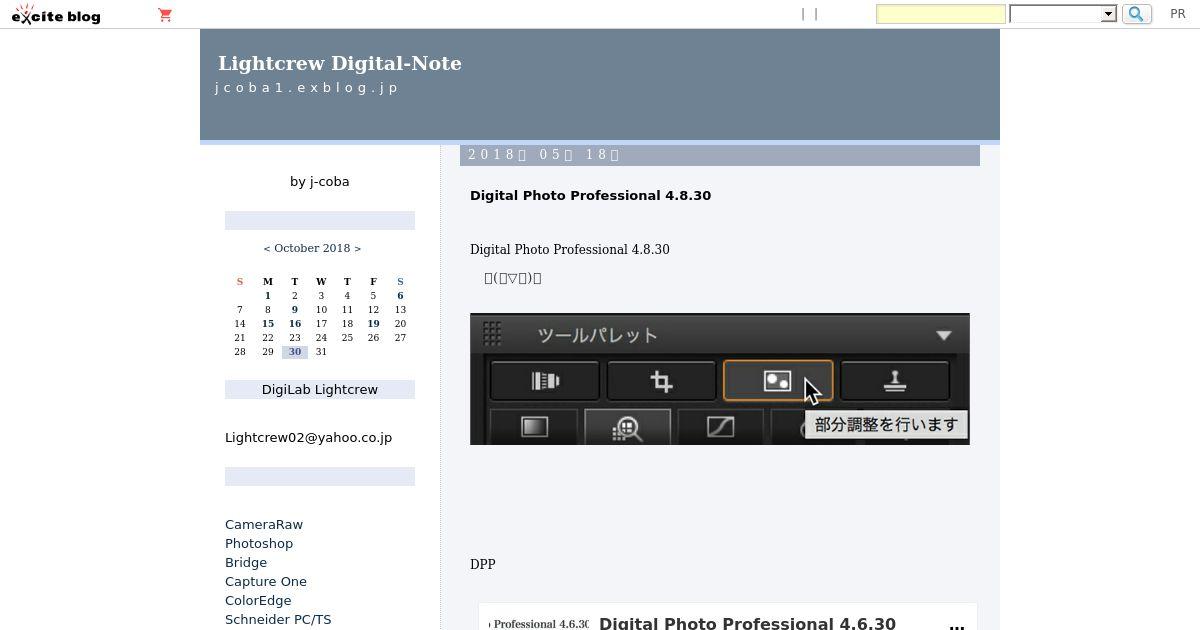Select calendar date 16
The height and width of the screenshot is (630, 1200).
click(294, 324)
